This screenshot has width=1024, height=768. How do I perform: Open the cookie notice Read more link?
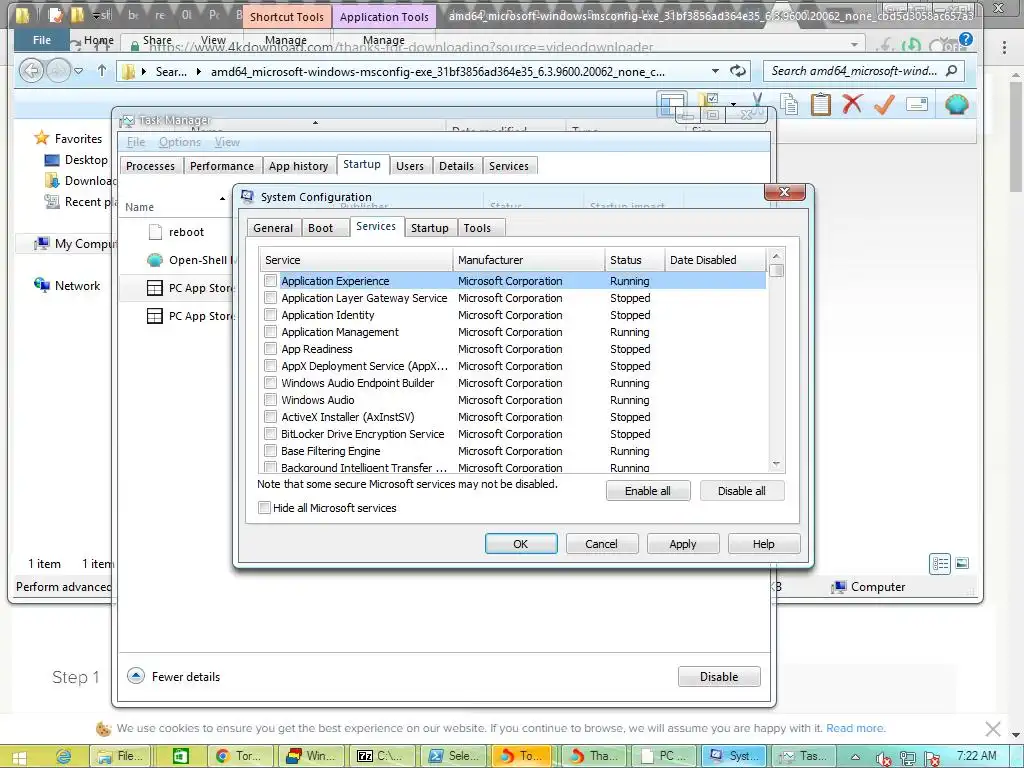point(856,728)
